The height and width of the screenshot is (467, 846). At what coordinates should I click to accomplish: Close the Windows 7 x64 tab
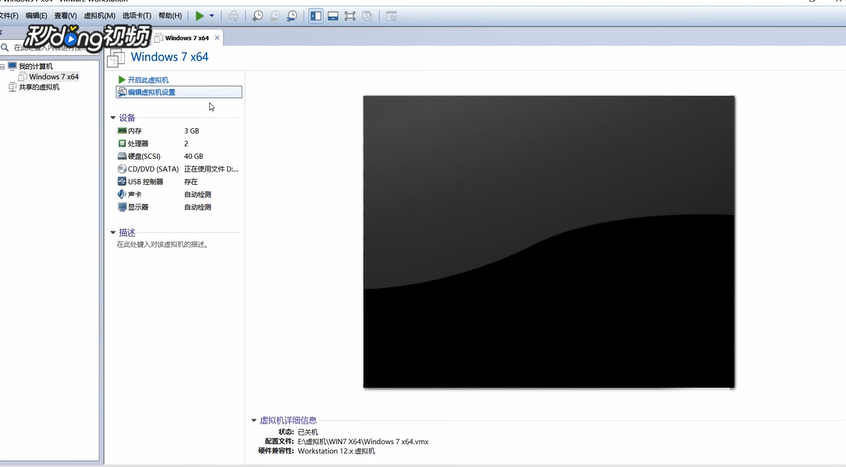217,38
